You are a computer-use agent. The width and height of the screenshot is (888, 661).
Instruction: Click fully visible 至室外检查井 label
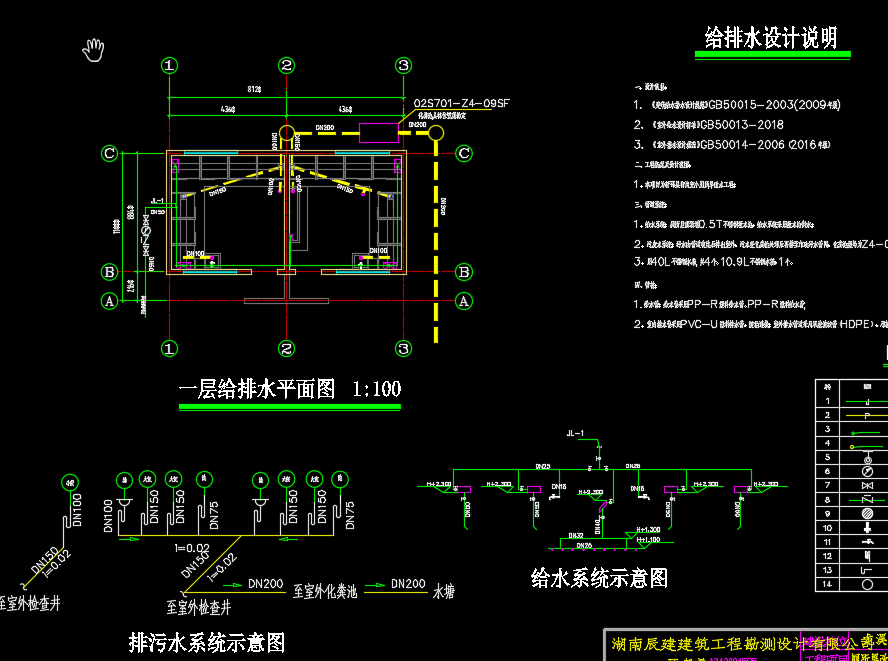199,608
